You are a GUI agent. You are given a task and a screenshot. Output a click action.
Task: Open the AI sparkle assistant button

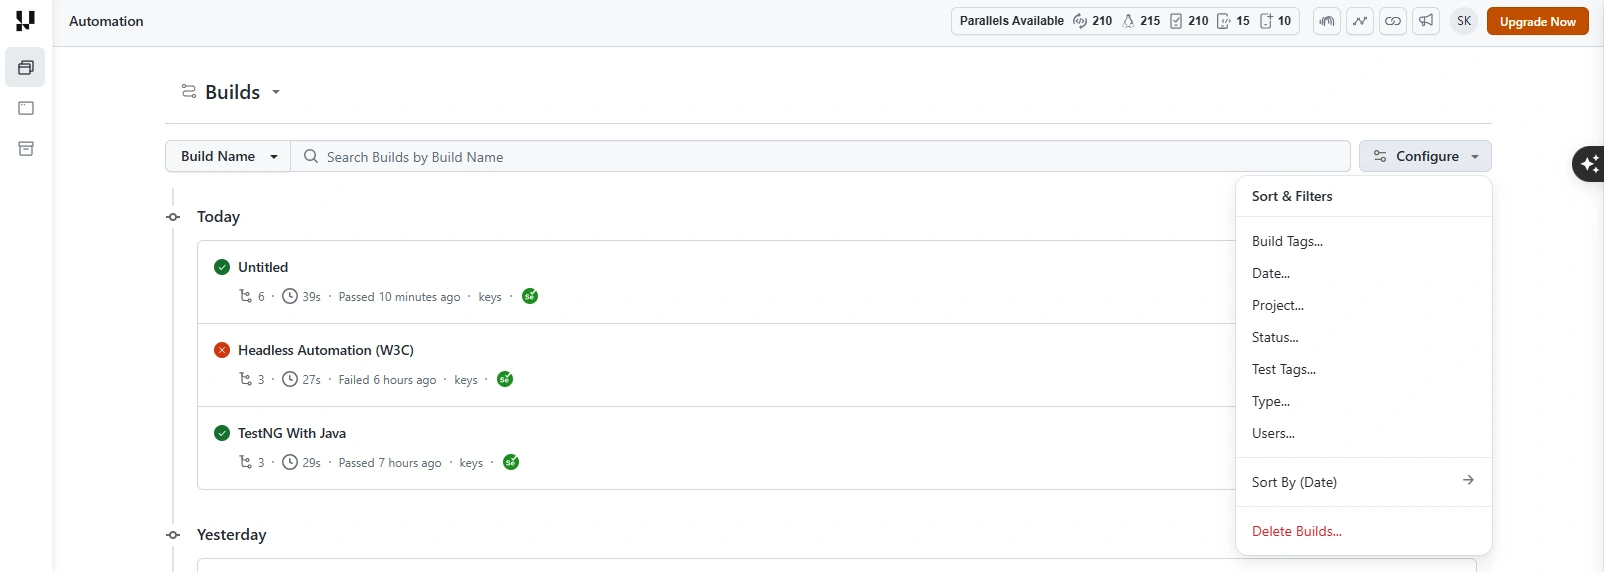(x=1589, y=164)
